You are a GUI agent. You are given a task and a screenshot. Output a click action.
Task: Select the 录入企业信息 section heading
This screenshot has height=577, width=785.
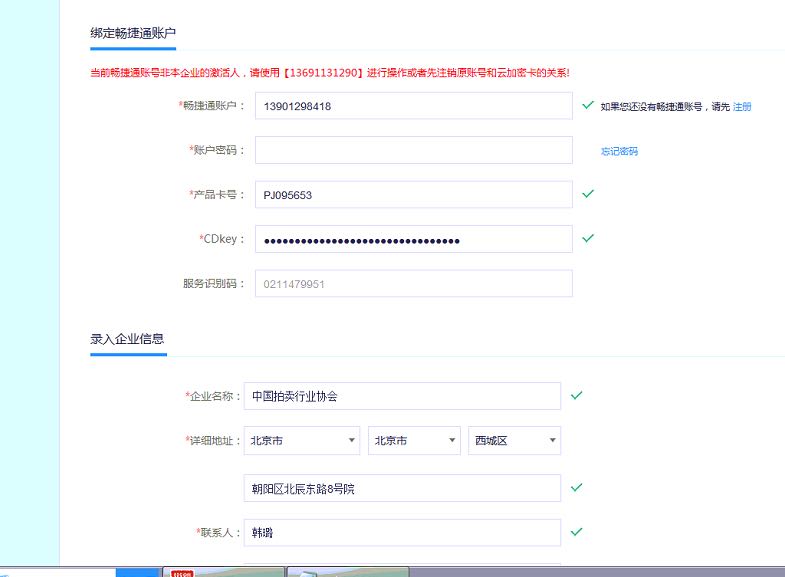tap(127, 339)
